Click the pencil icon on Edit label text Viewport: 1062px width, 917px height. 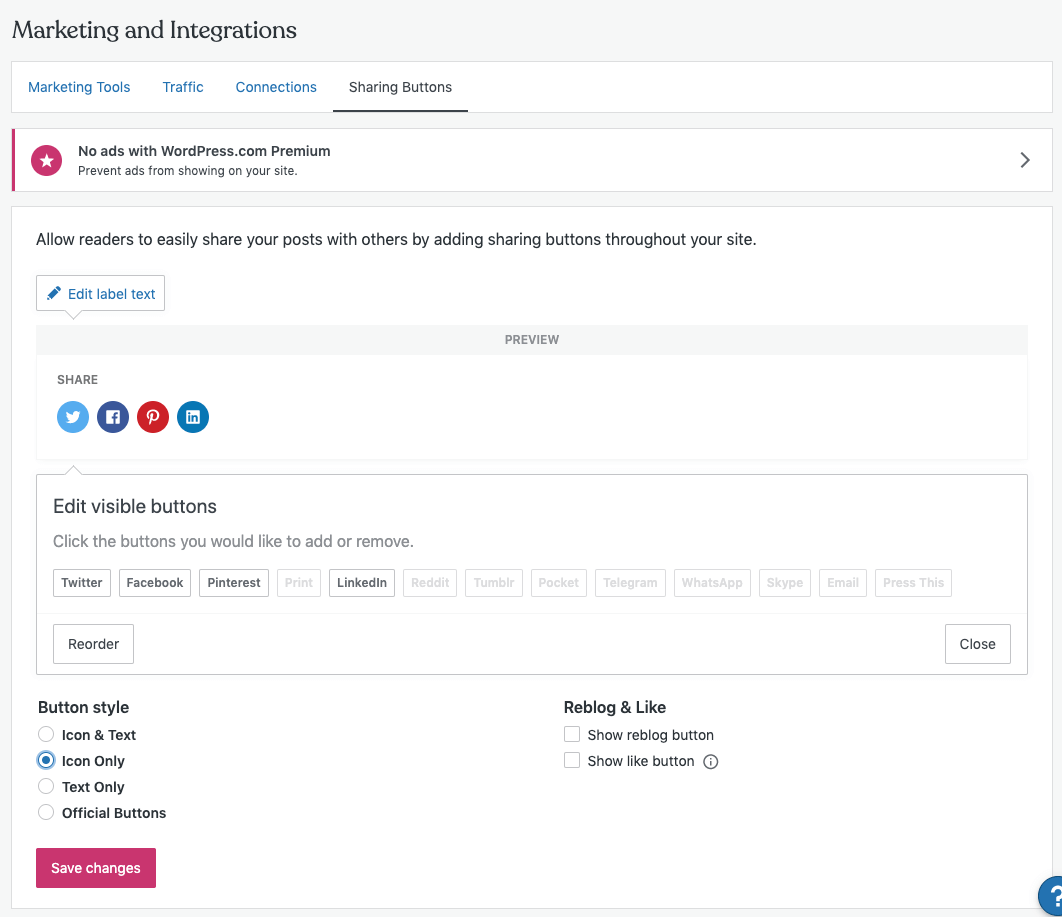54,294
